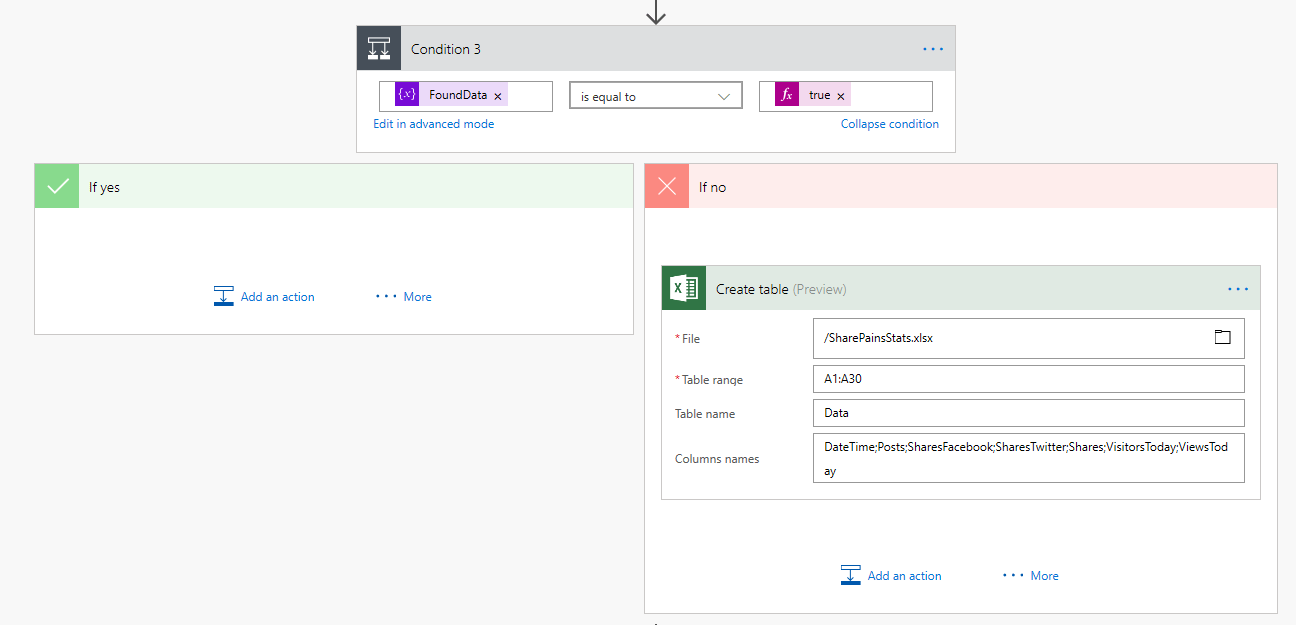Click the If no red X icon
Image resolution: width=1296 pixels, height=625 pixels.
point(667,186)
